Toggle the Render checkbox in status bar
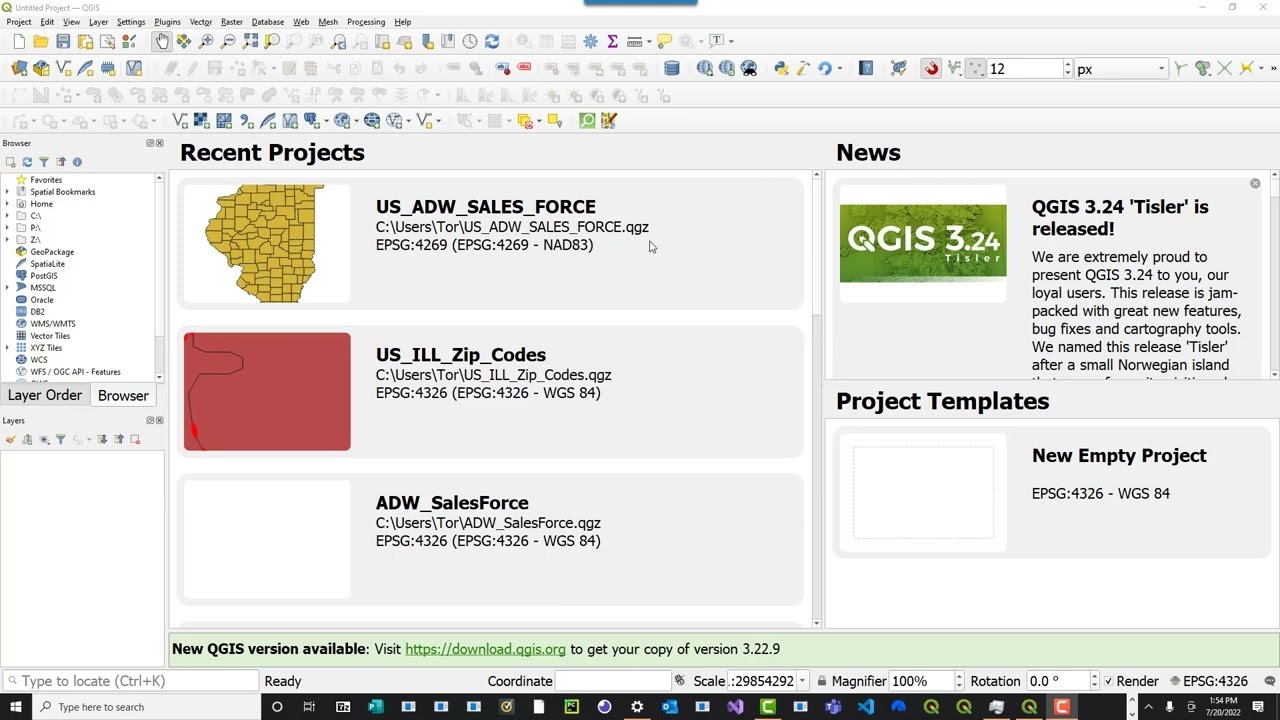This screenshot has width=1280, height=720. pos(1108,681)
